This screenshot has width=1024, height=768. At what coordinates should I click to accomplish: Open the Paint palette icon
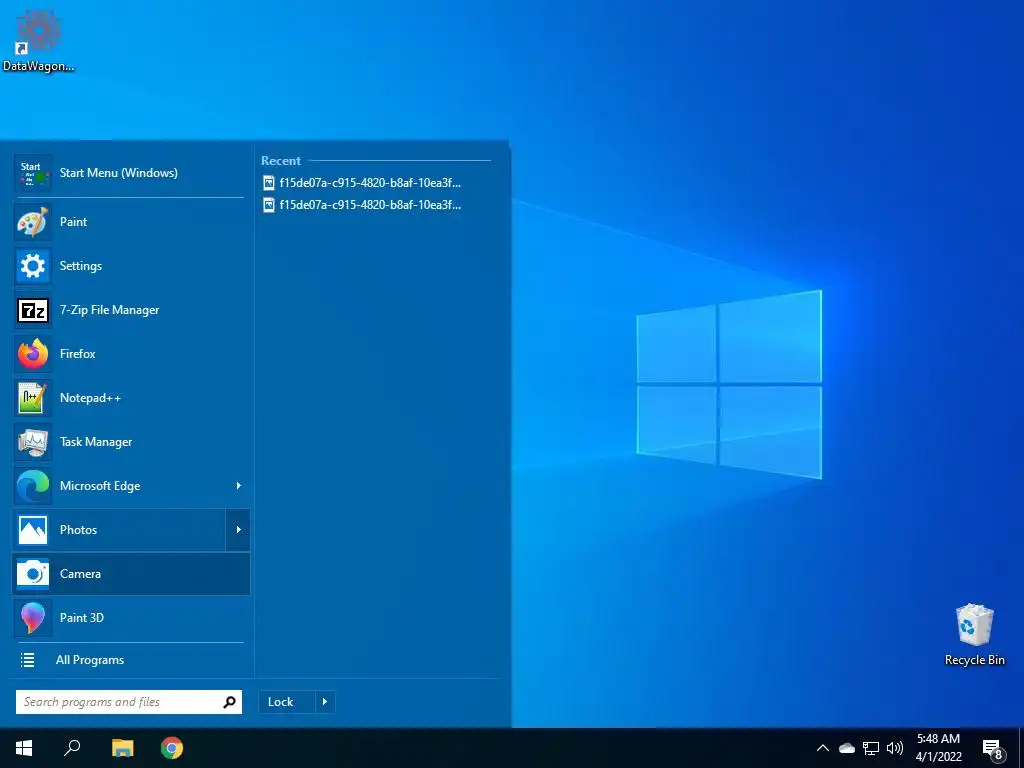33,222
